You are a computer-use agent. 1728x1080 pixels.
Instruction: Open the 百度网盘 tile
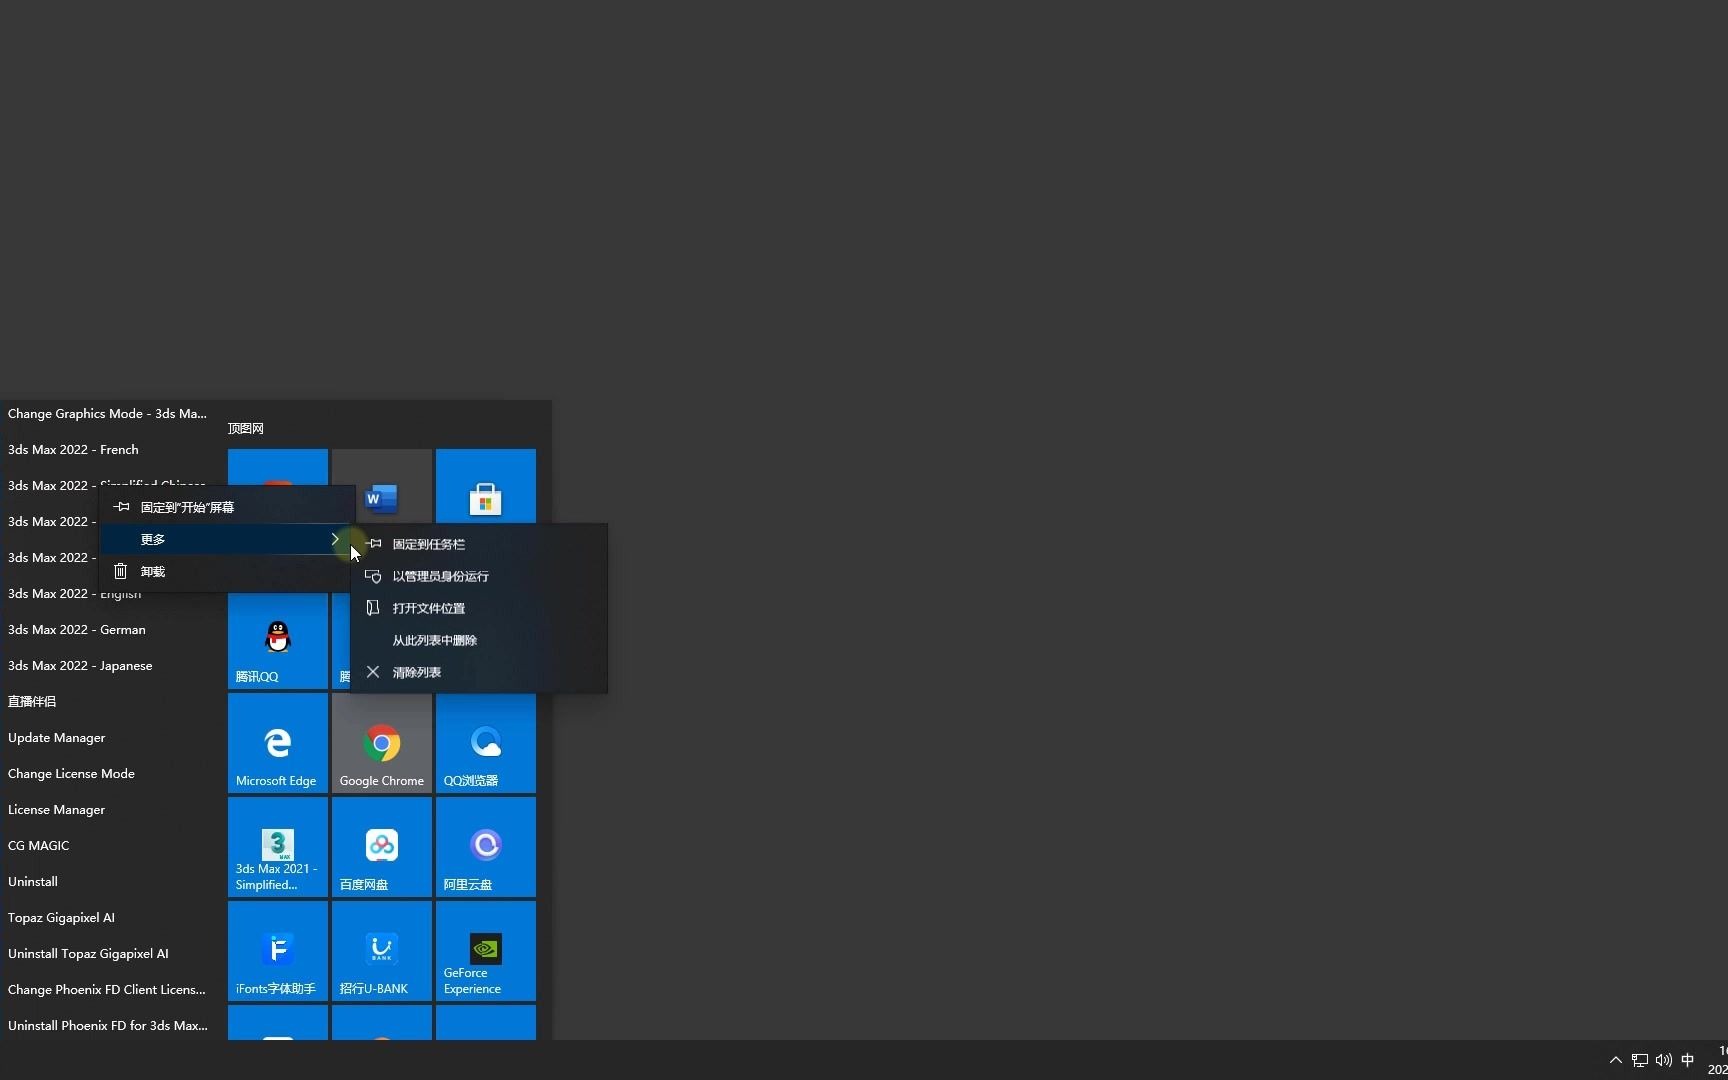[x=382, y=847]
